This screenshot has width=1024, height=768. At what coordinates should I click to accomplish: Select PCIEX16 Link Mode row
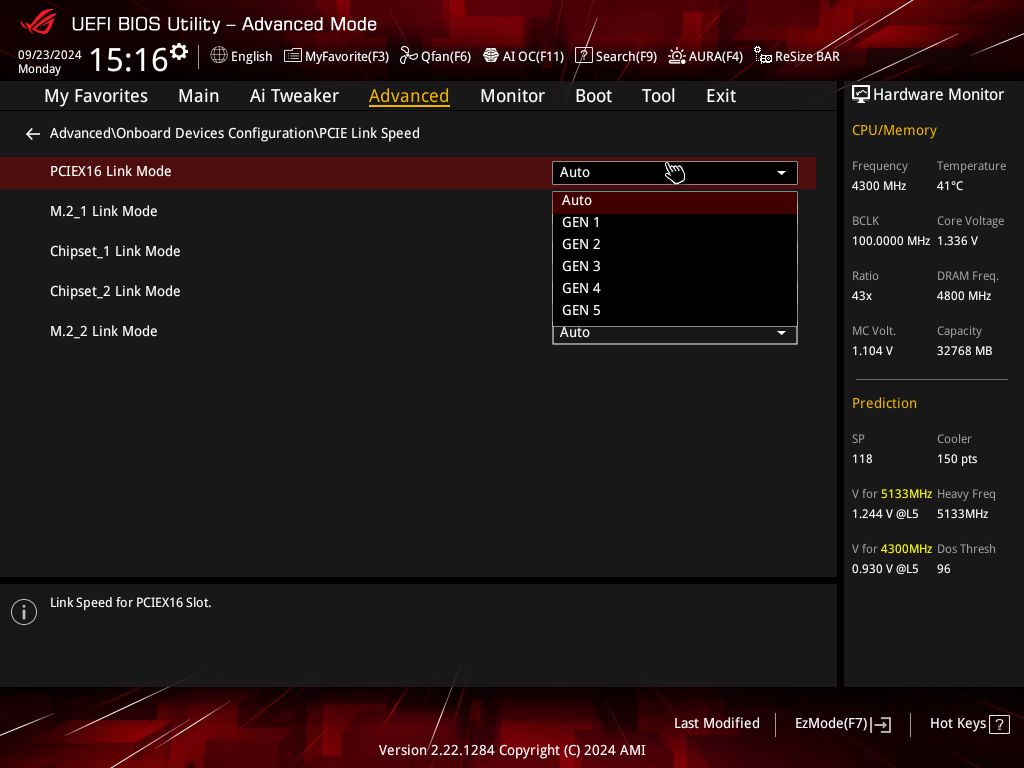pos(408,172)
